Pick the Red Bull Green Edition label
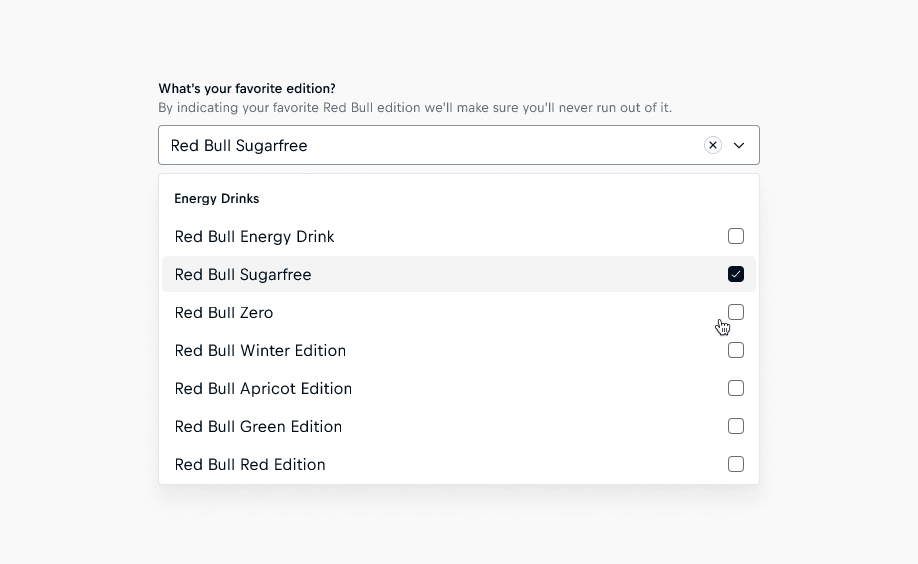 [258, 427]
